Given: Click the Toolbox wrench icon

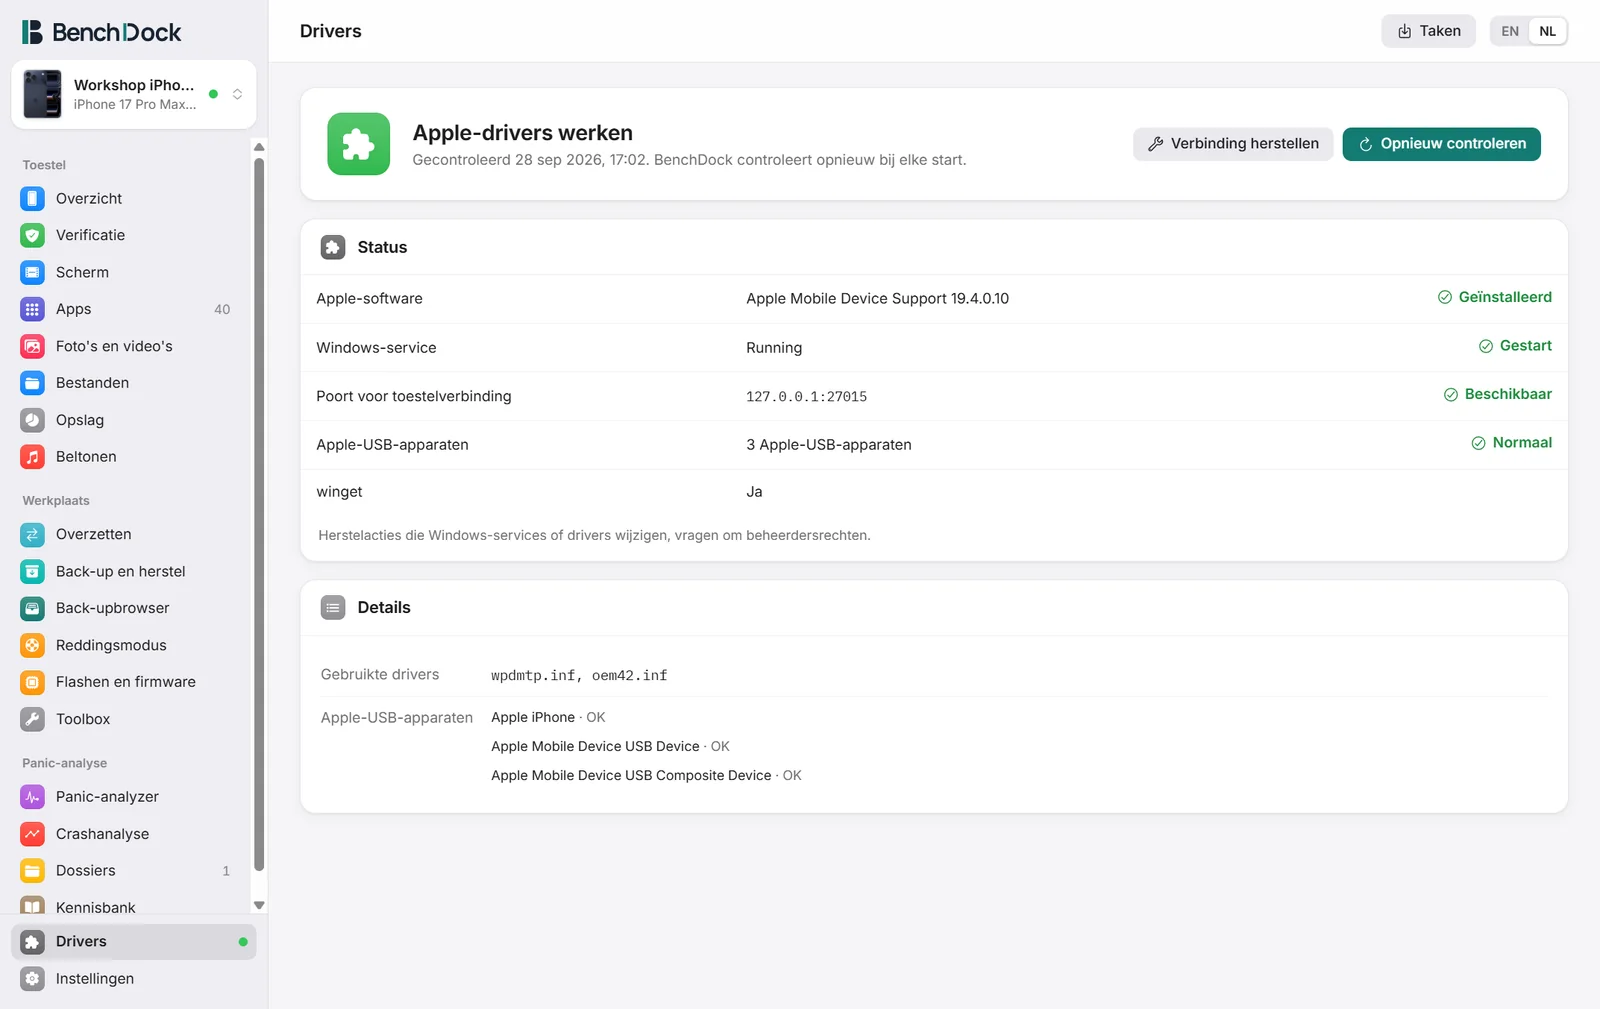Looking at the screenshot, I should [x=32, y=719].
